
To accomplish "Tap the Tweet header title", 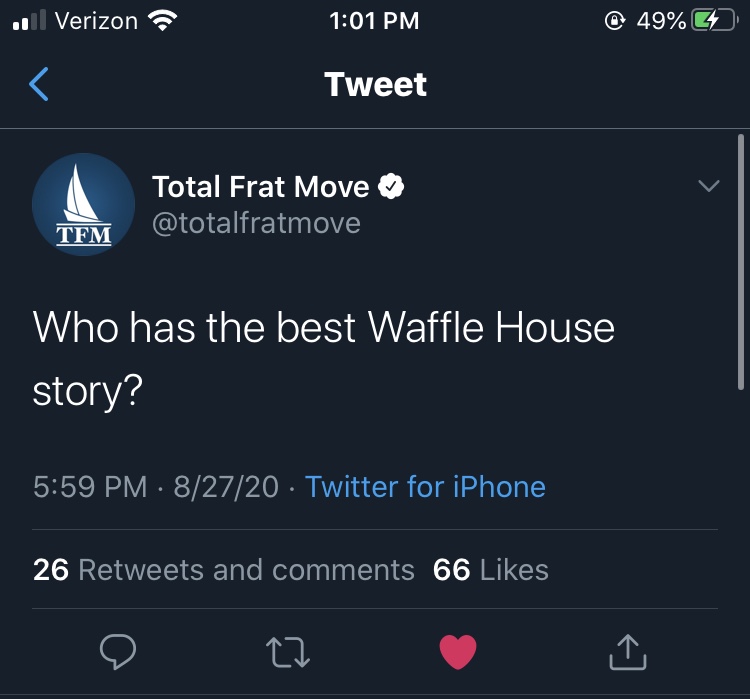I will point(375,84).
